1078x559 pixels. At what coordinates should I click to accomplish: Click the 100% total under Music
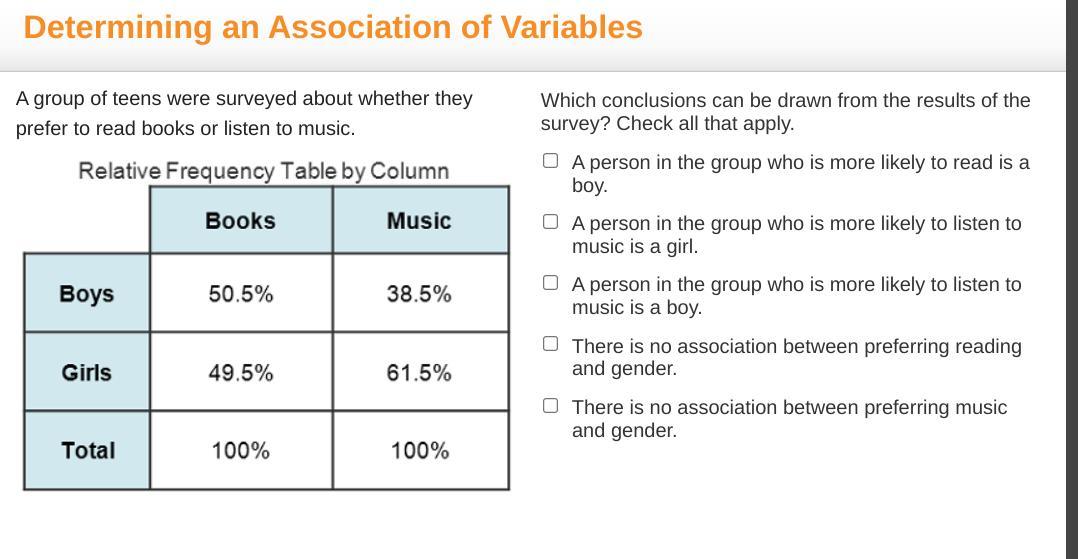pyautogui.click(x=419, y=450)
